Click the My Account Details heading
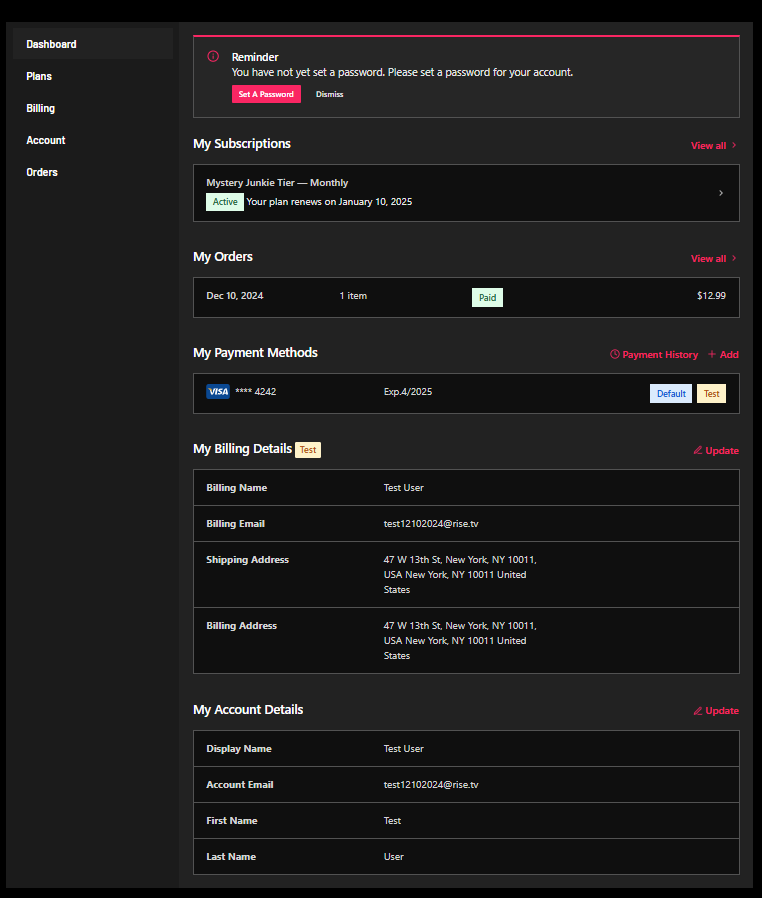 (x=248, y=710)
